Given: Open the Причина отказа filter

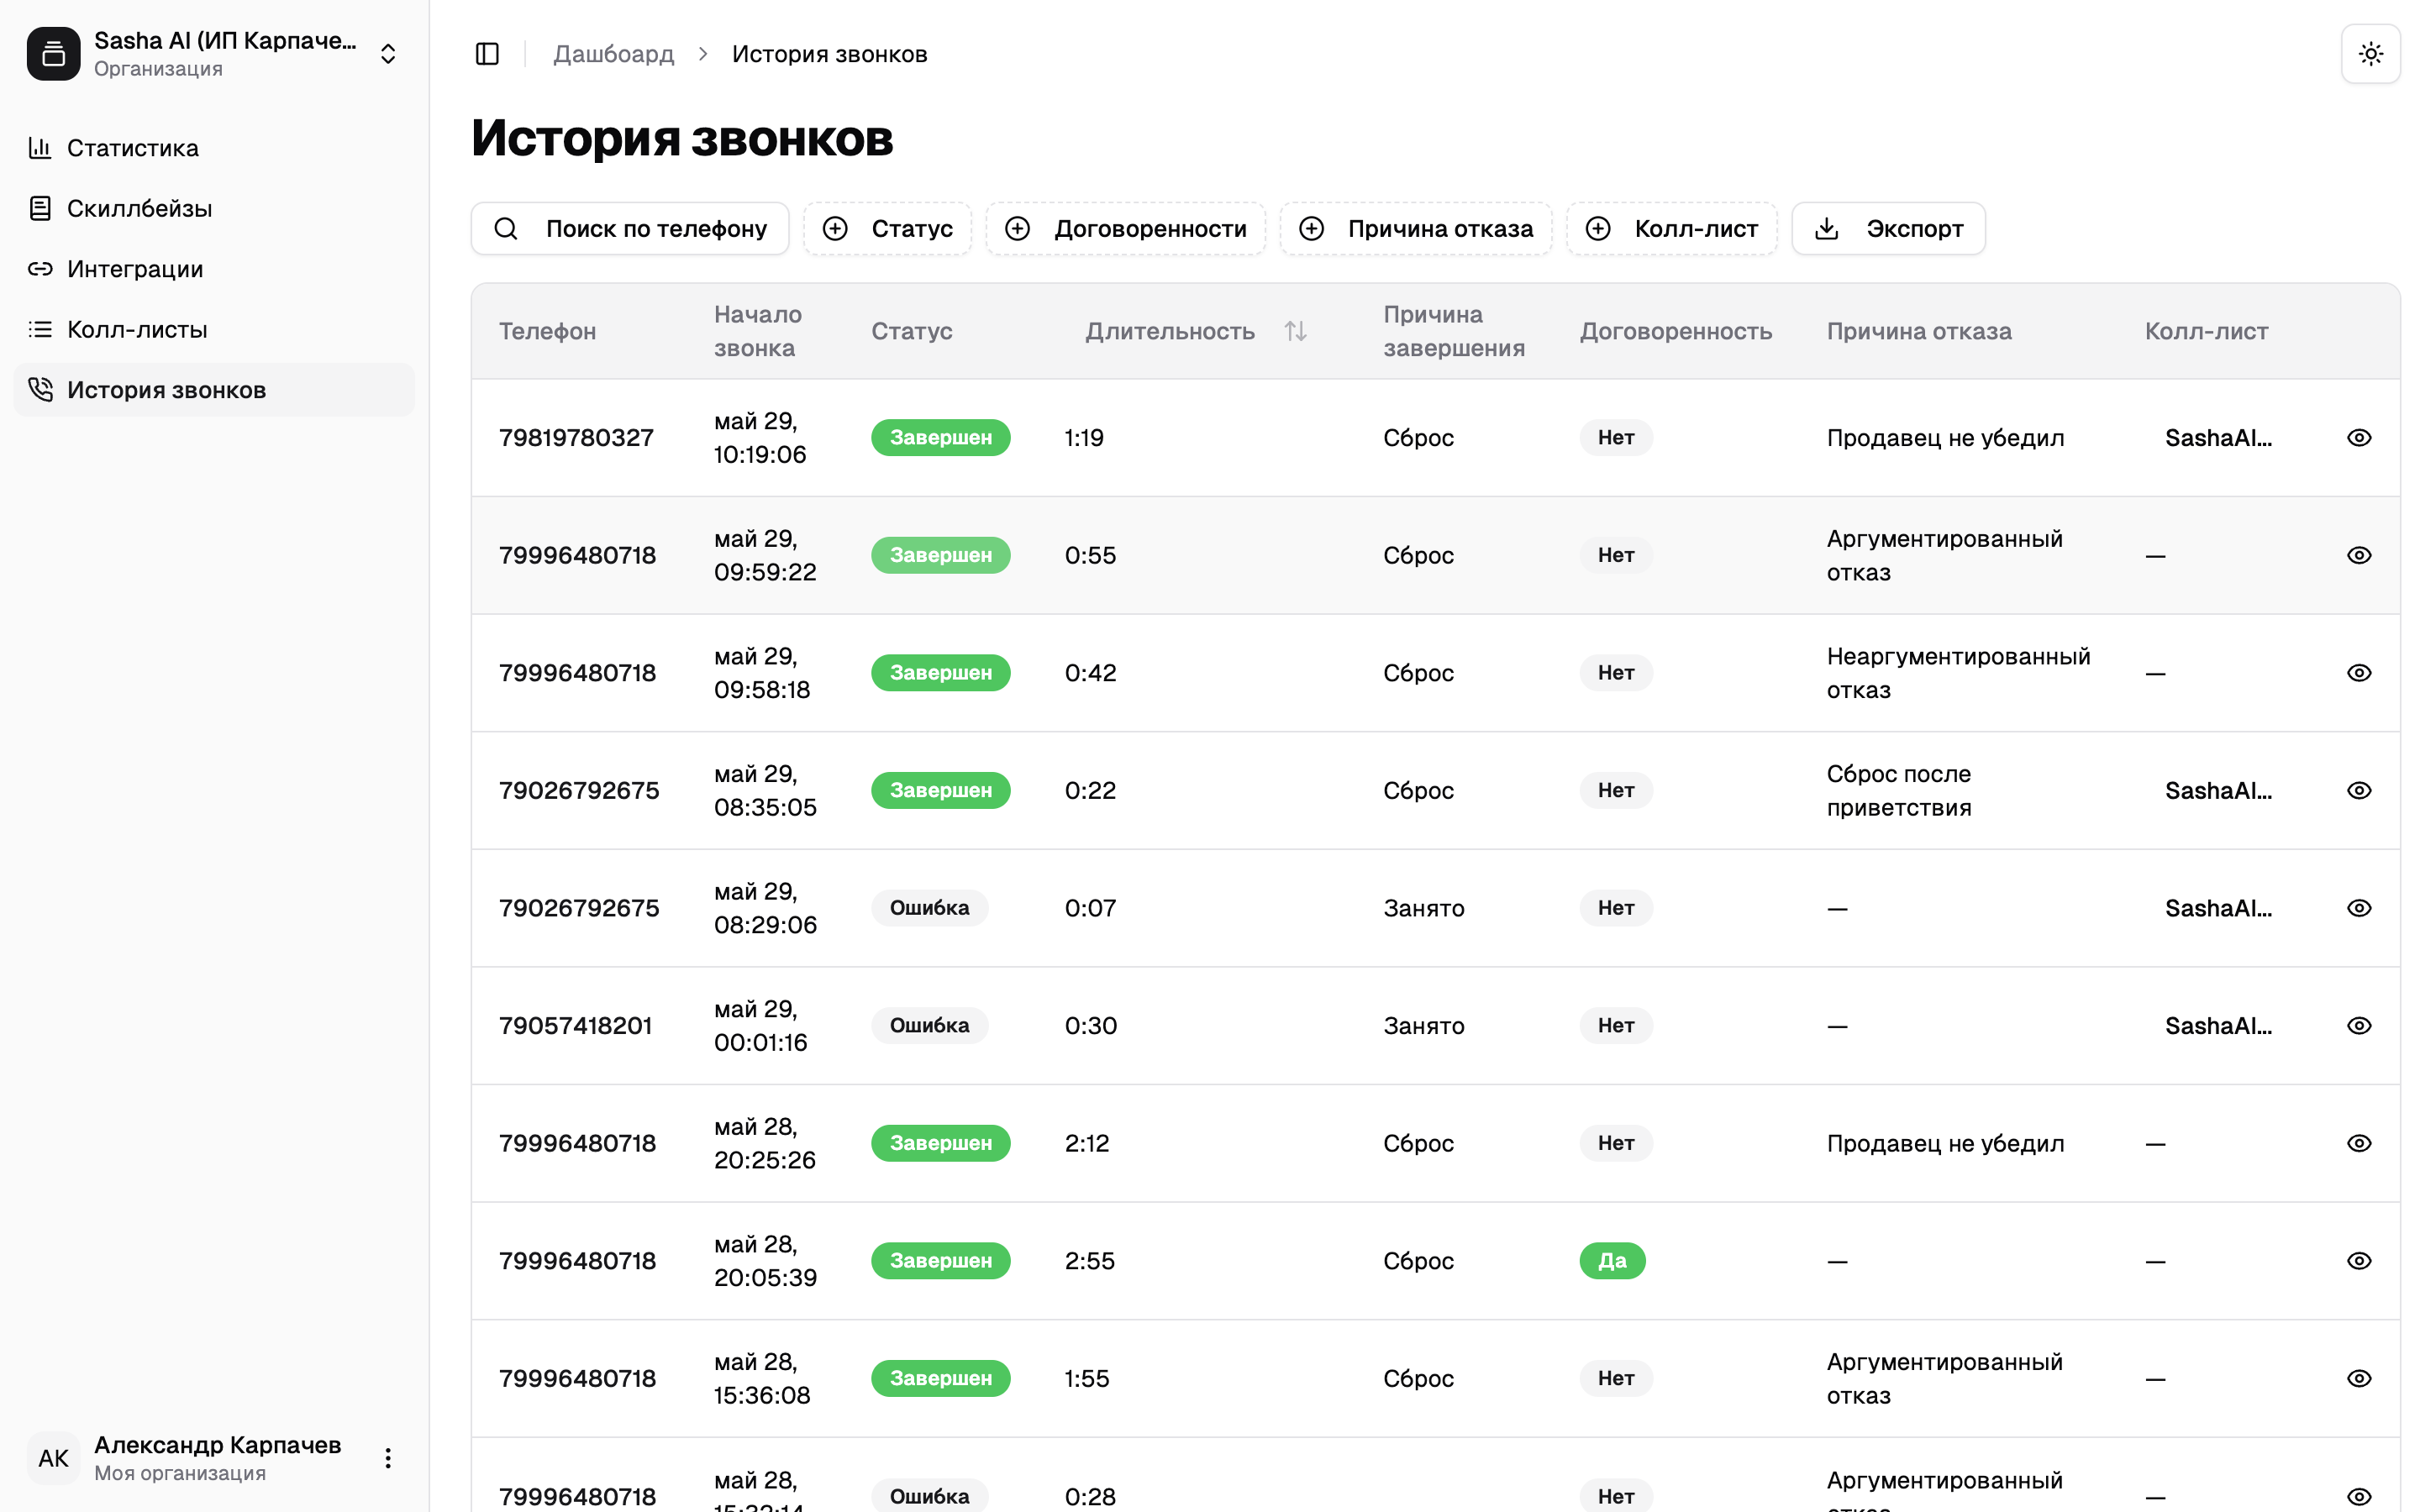Looking at the screenshot, I should coord(1416,229).
